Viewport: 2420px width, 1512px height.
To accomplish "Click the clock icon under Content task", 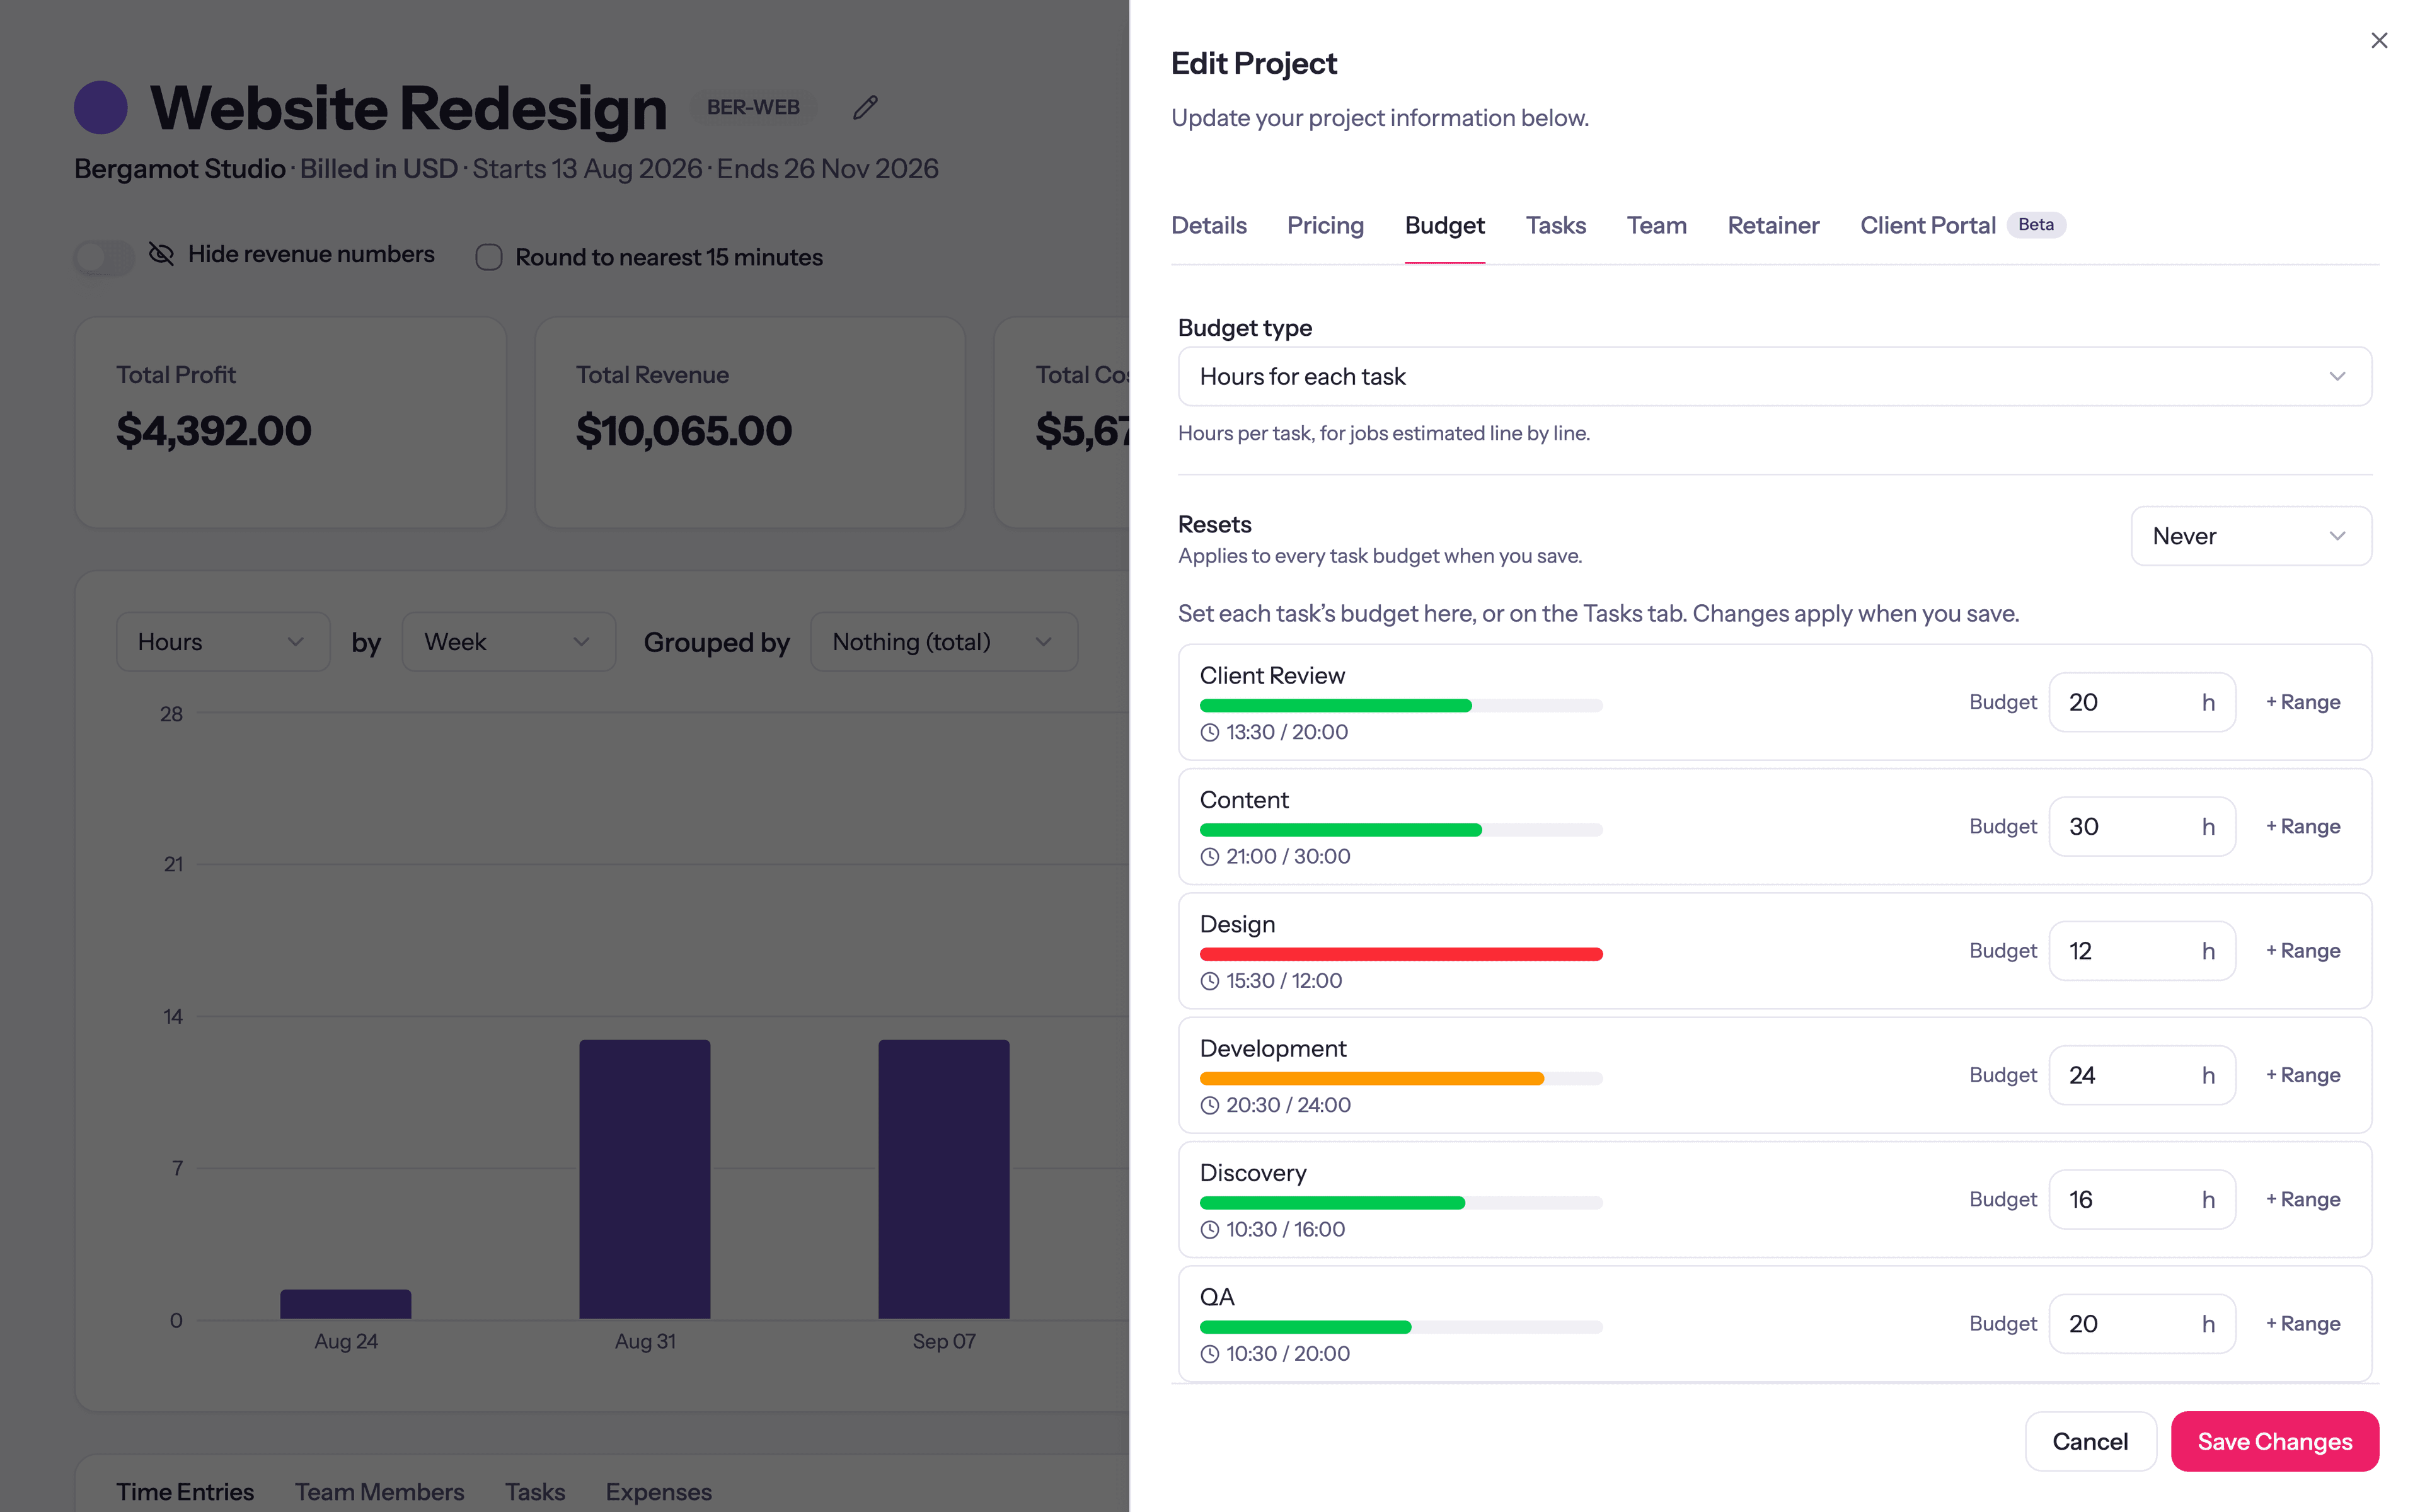I will click(x=1210, y=857).
